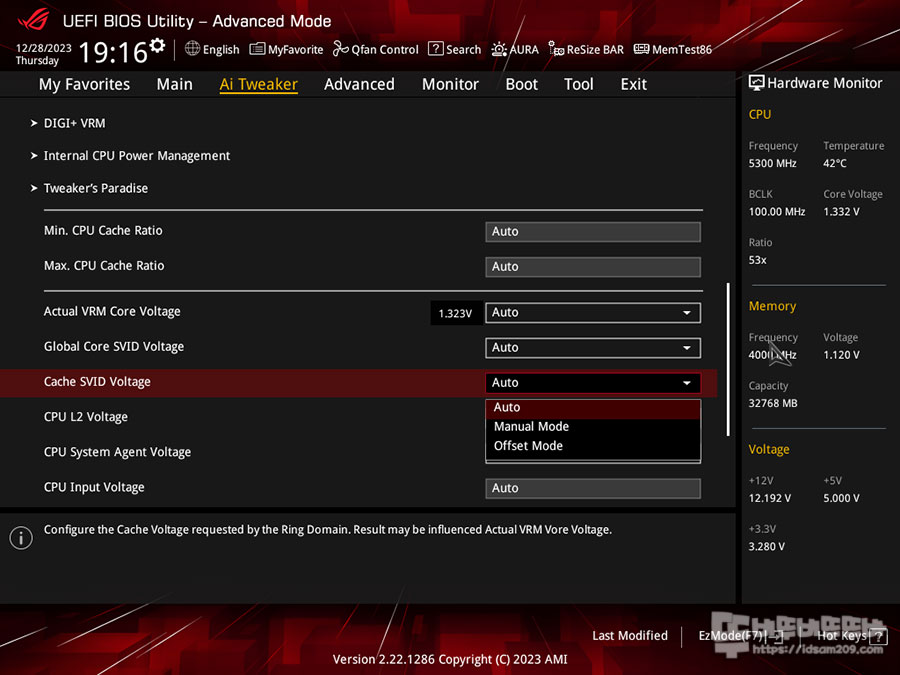Click +12V reading 12.192 V

pyautogui.click(x=769, y=498)
